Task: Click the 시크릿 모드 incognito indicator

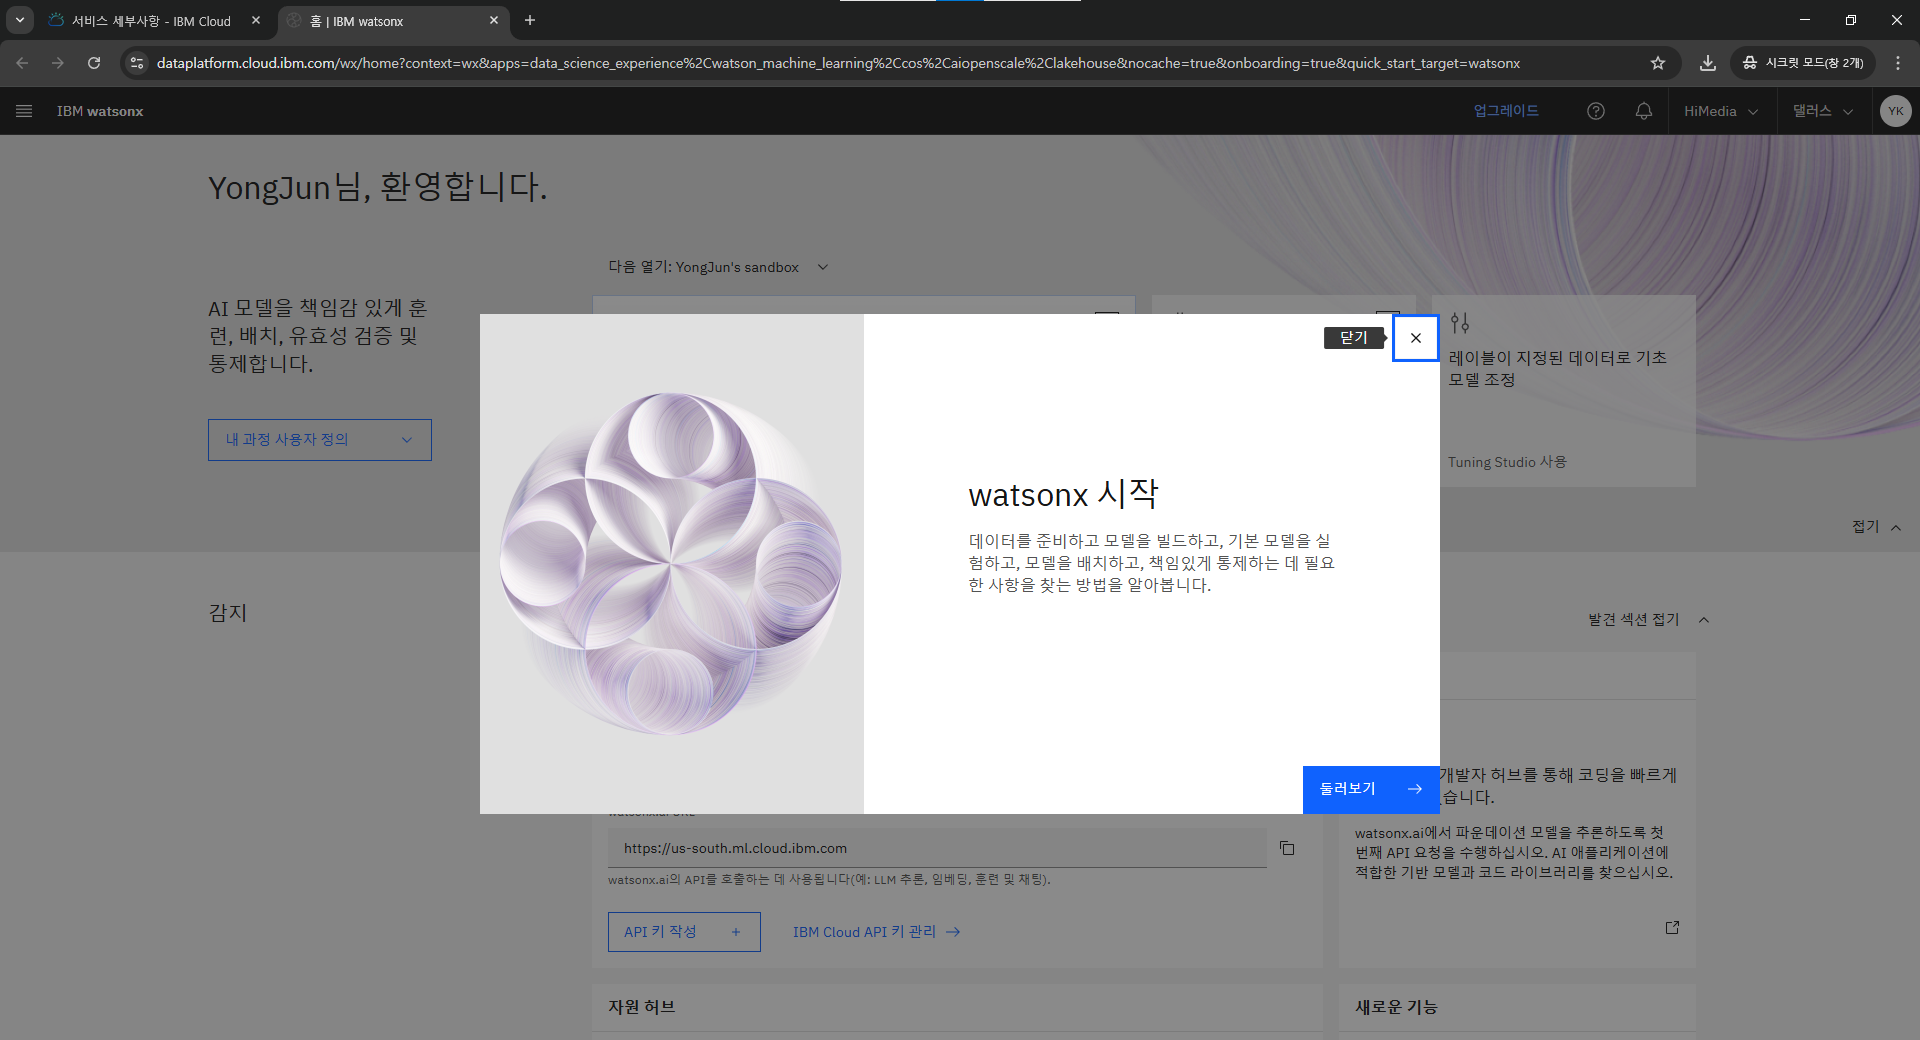Action: 1803,63
